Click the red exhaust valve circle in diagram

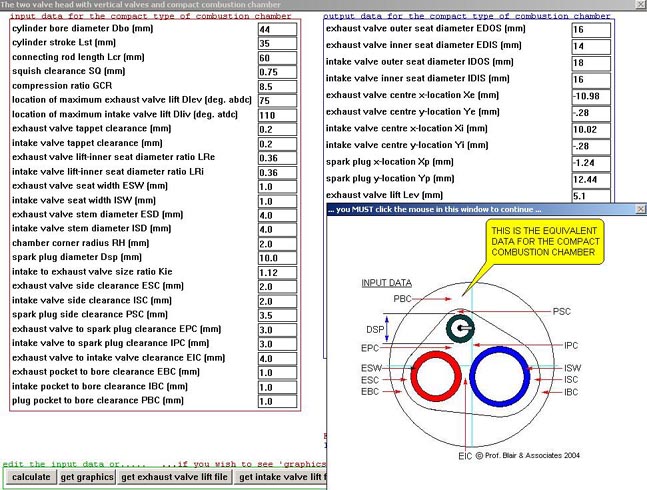coord(436,376)
